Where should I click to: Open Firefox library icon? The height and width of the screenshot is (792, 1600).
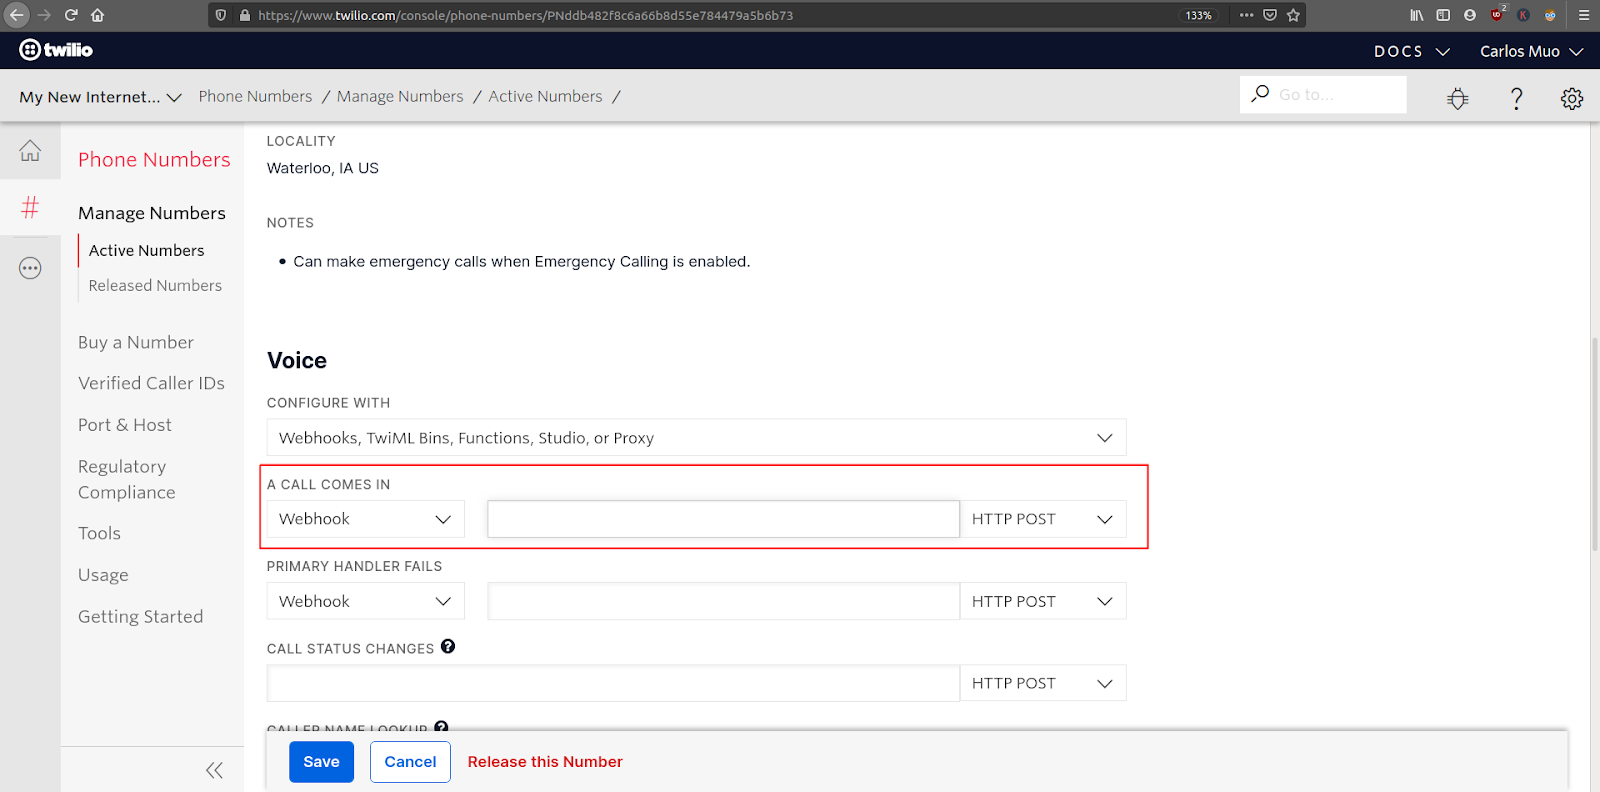[1417, 15]
